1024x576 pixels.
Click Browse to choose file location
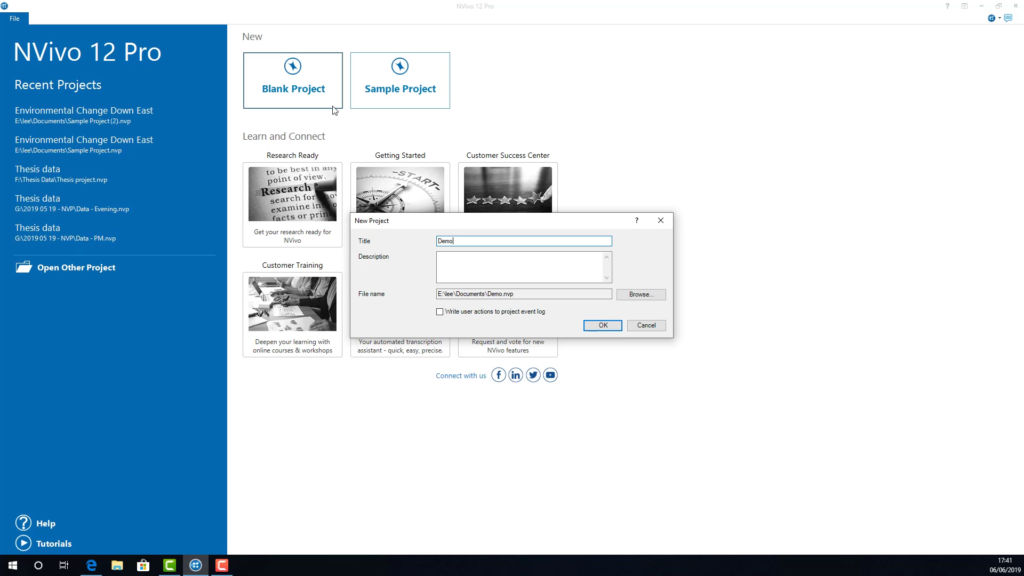(641, 295)
